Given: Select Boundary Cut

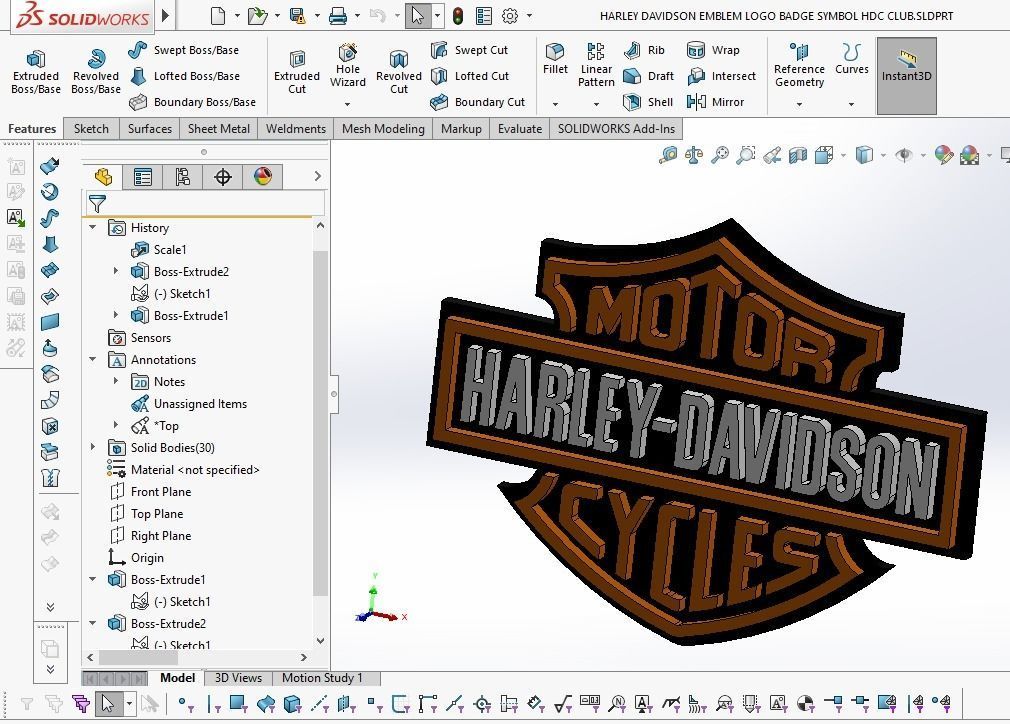Looking at the screenshot, I should tap(477, 102).
